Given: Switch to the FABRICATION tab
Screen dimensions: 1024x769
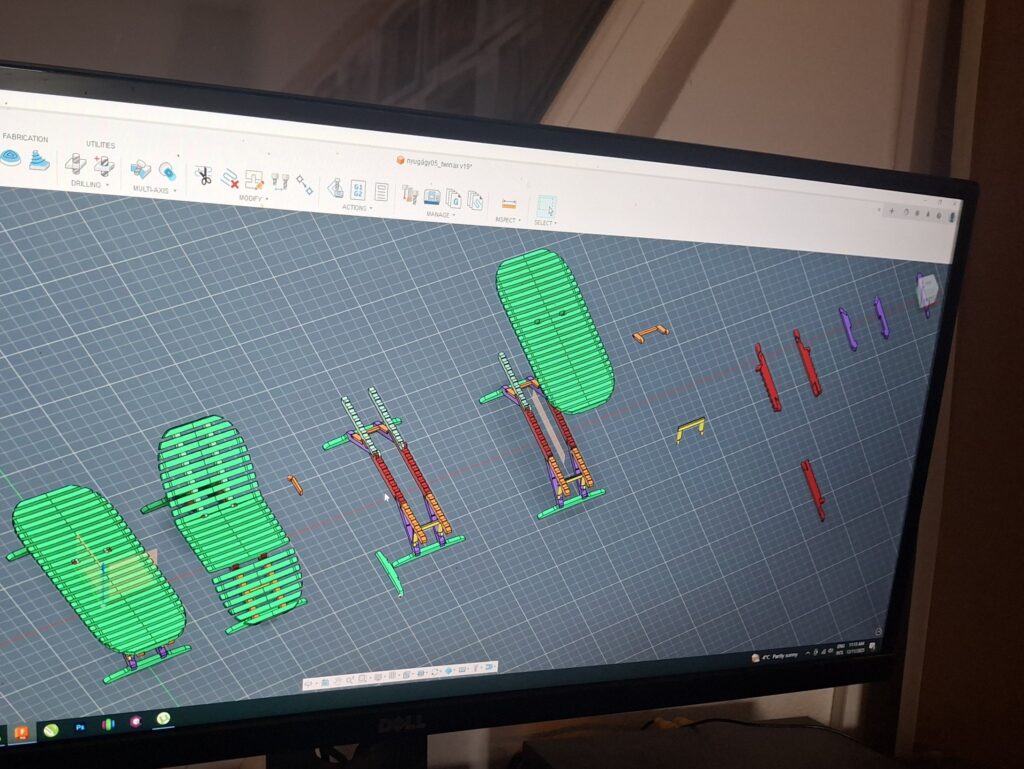Looking at the screenshot, I should [25, 138].
